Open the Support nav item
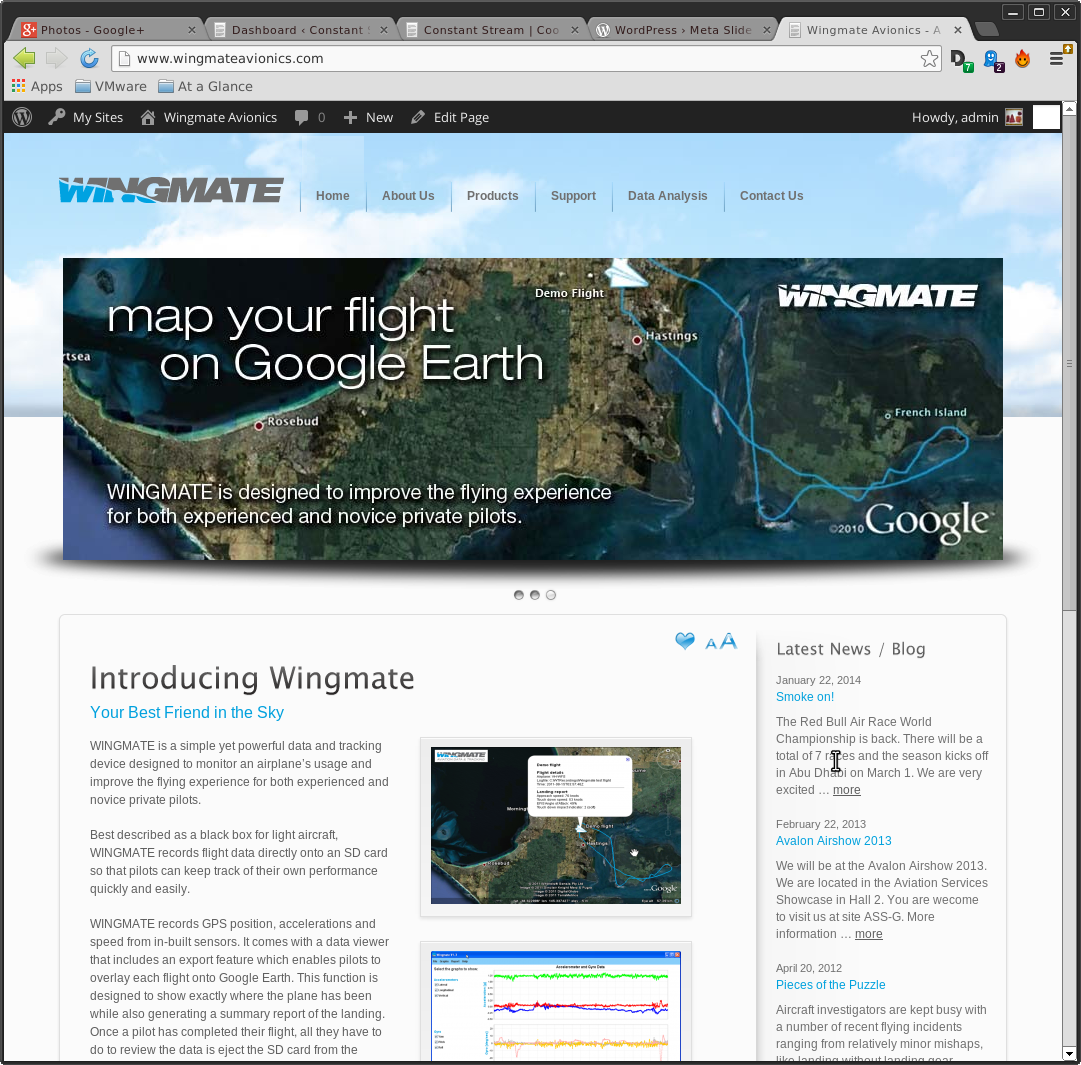 point(573,196)
